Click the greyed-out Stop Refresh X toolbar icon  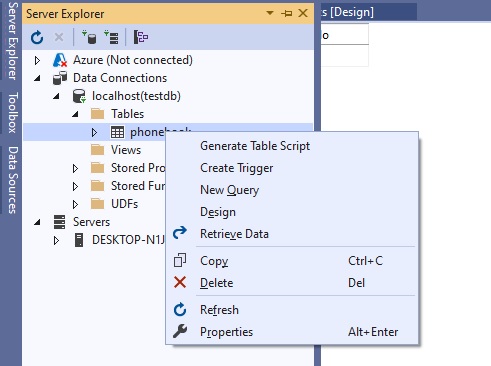pyautogui.click(x=59, y=37)
